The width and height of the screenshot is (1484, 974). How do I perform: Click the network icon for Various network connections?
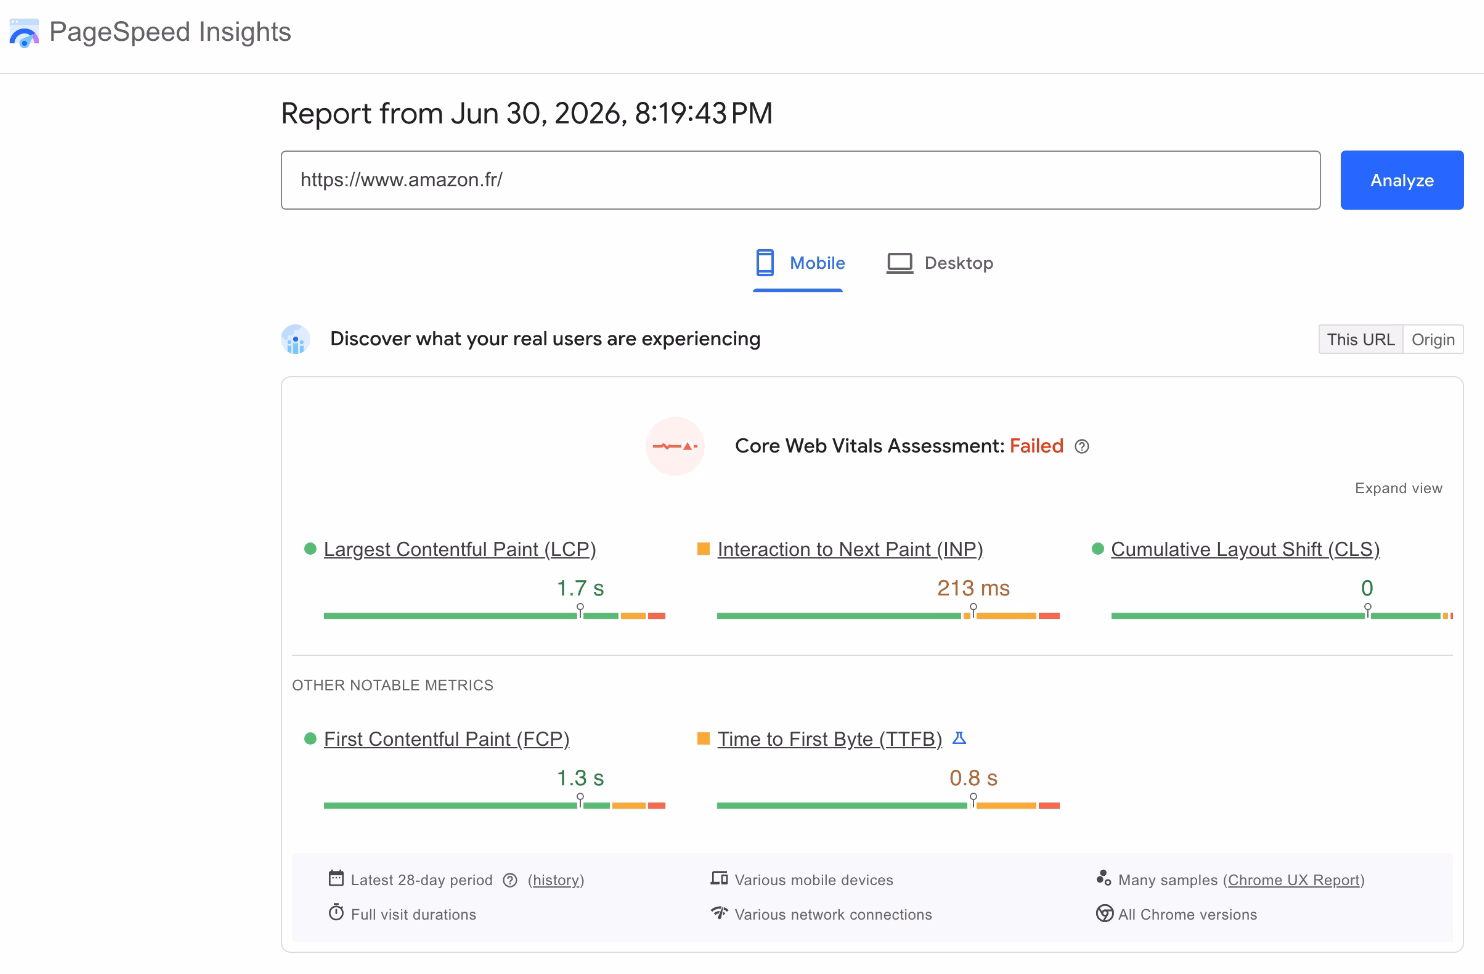tap(719, 913)
